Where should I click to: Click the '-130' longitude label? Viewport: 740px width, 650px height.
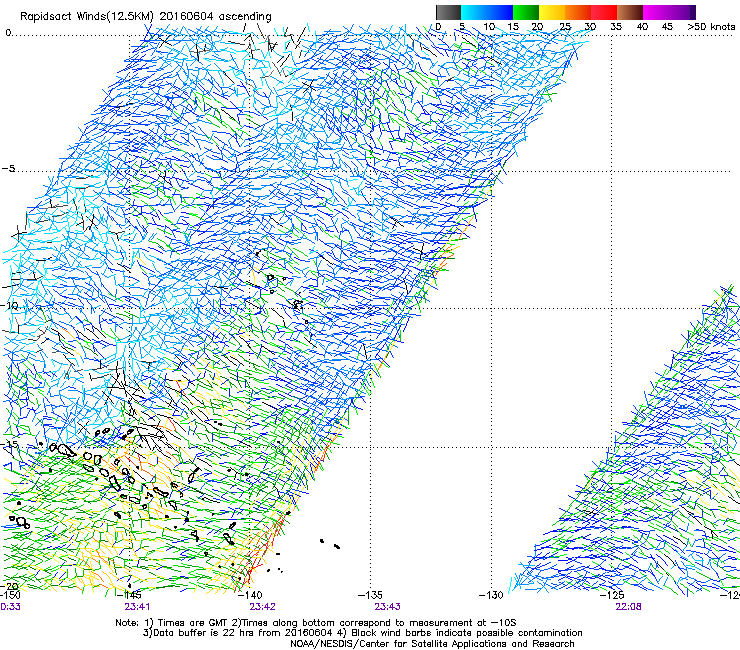click(491, 595)
